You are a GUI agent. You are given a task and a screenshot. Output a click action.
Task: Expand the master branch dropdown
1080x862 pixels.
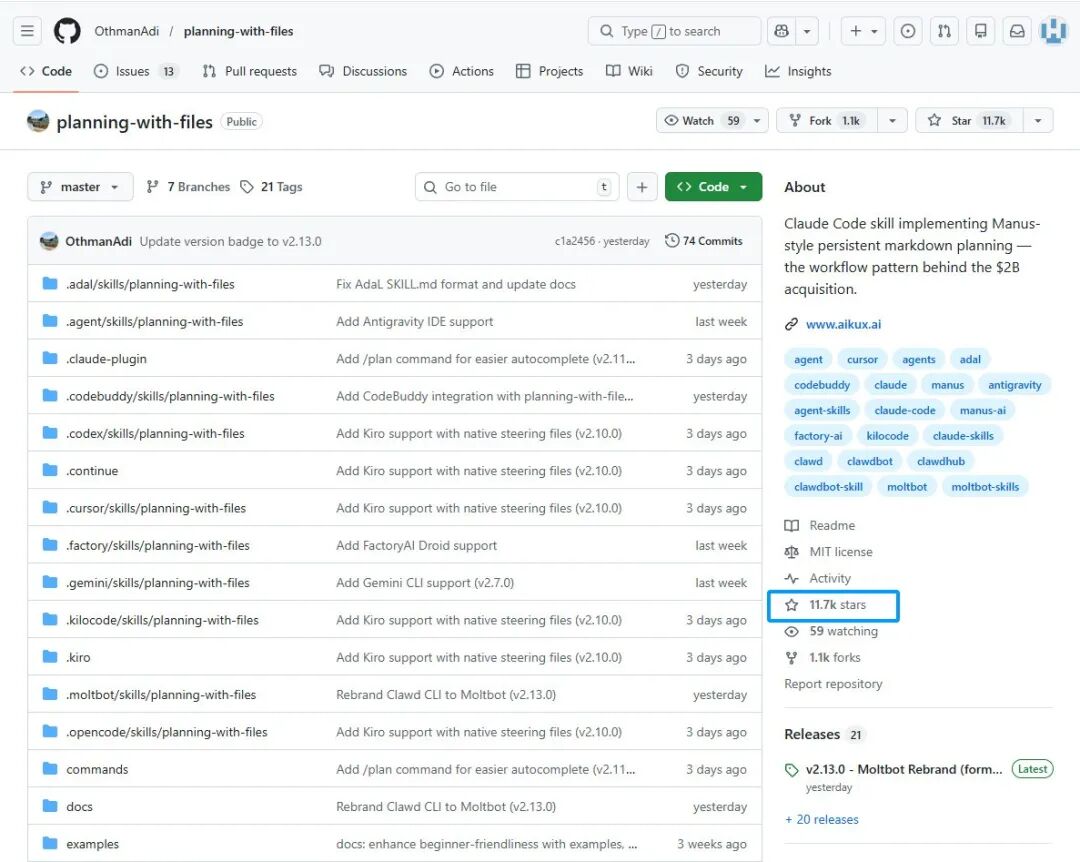pyautogui.click(x=80, y=187)
